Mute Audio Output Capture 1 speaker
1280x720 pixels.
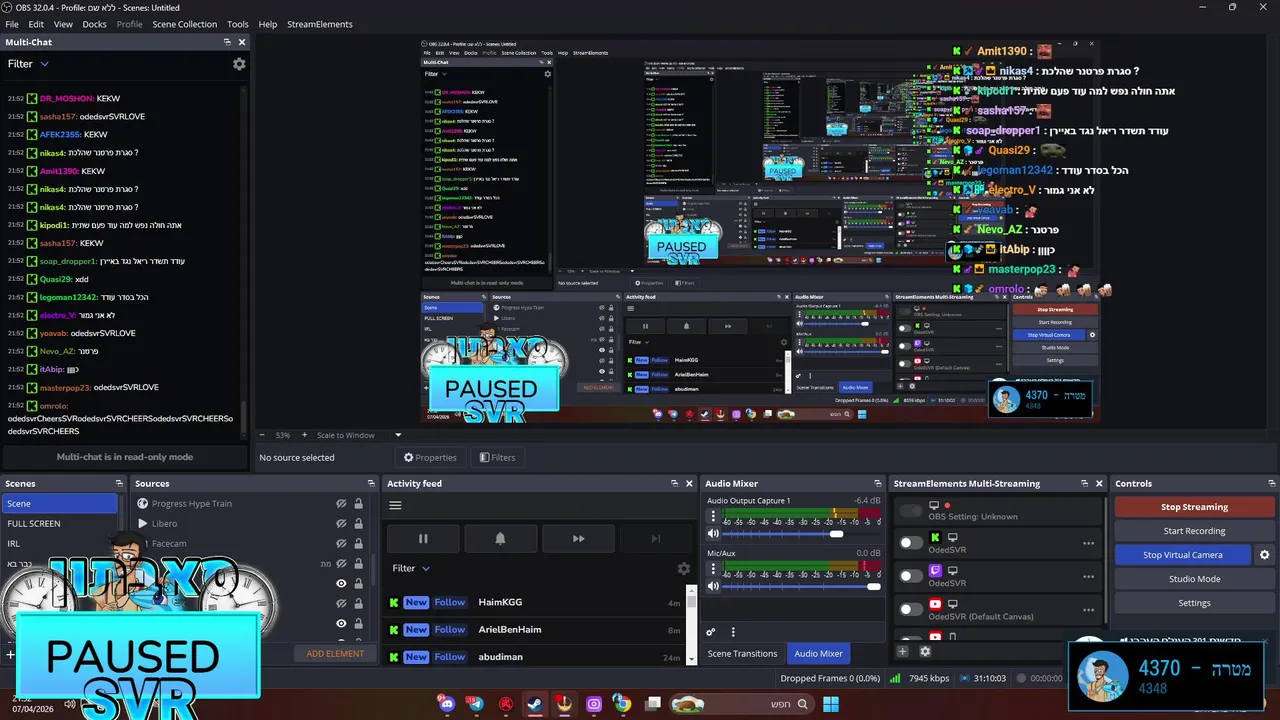click(x=713, y=534)
